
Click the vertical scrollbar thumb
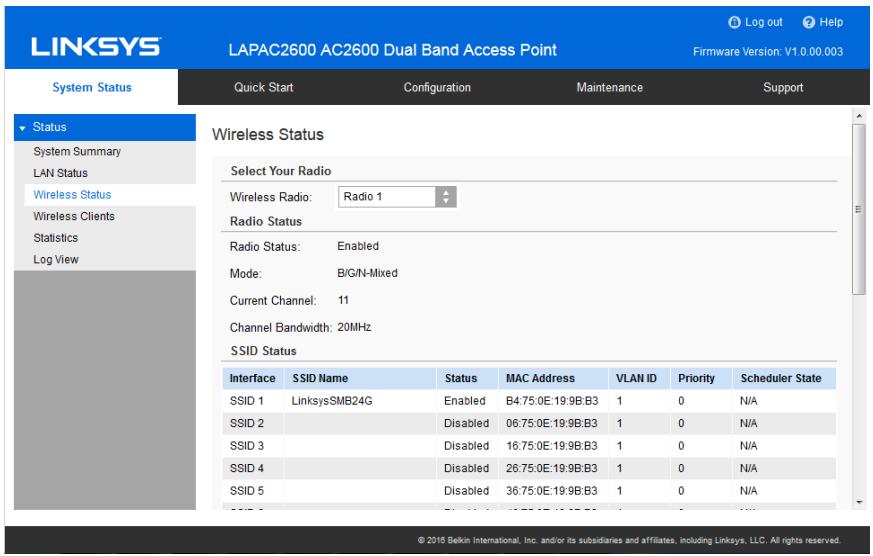(859, 209)
